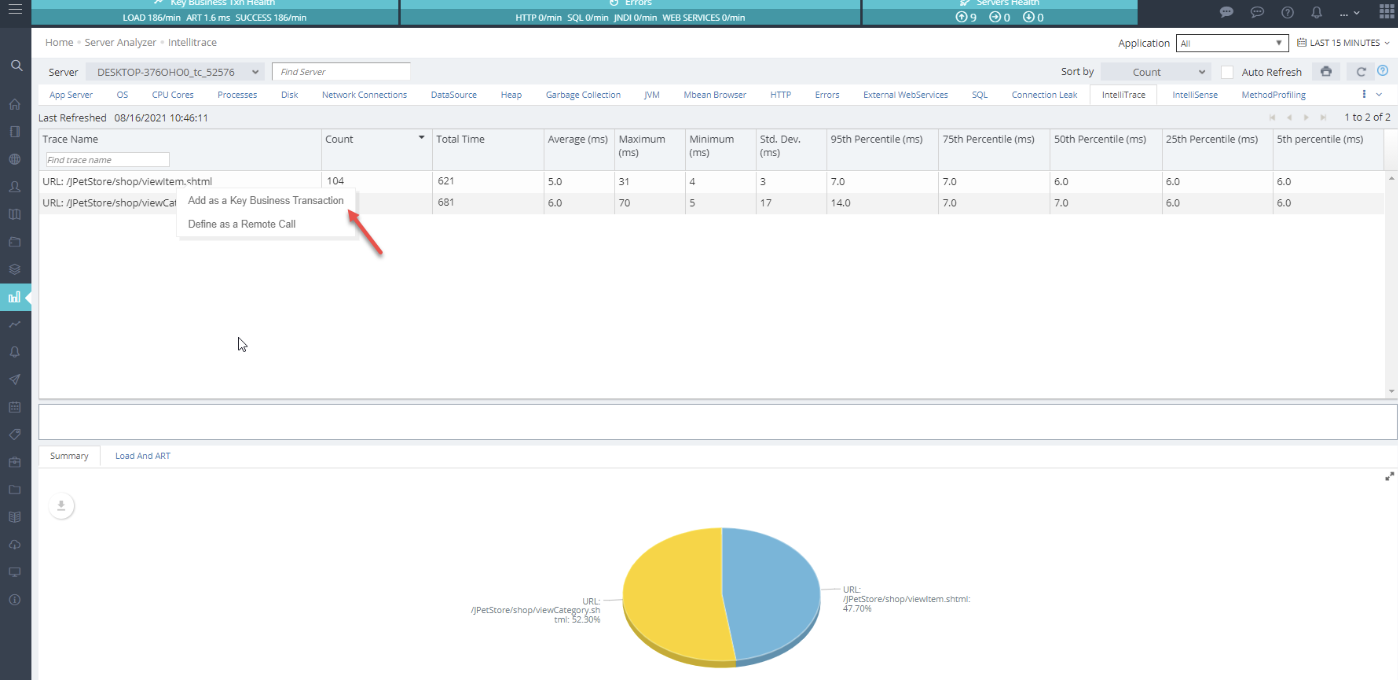Click the Find Server input field

pos(341,72)
